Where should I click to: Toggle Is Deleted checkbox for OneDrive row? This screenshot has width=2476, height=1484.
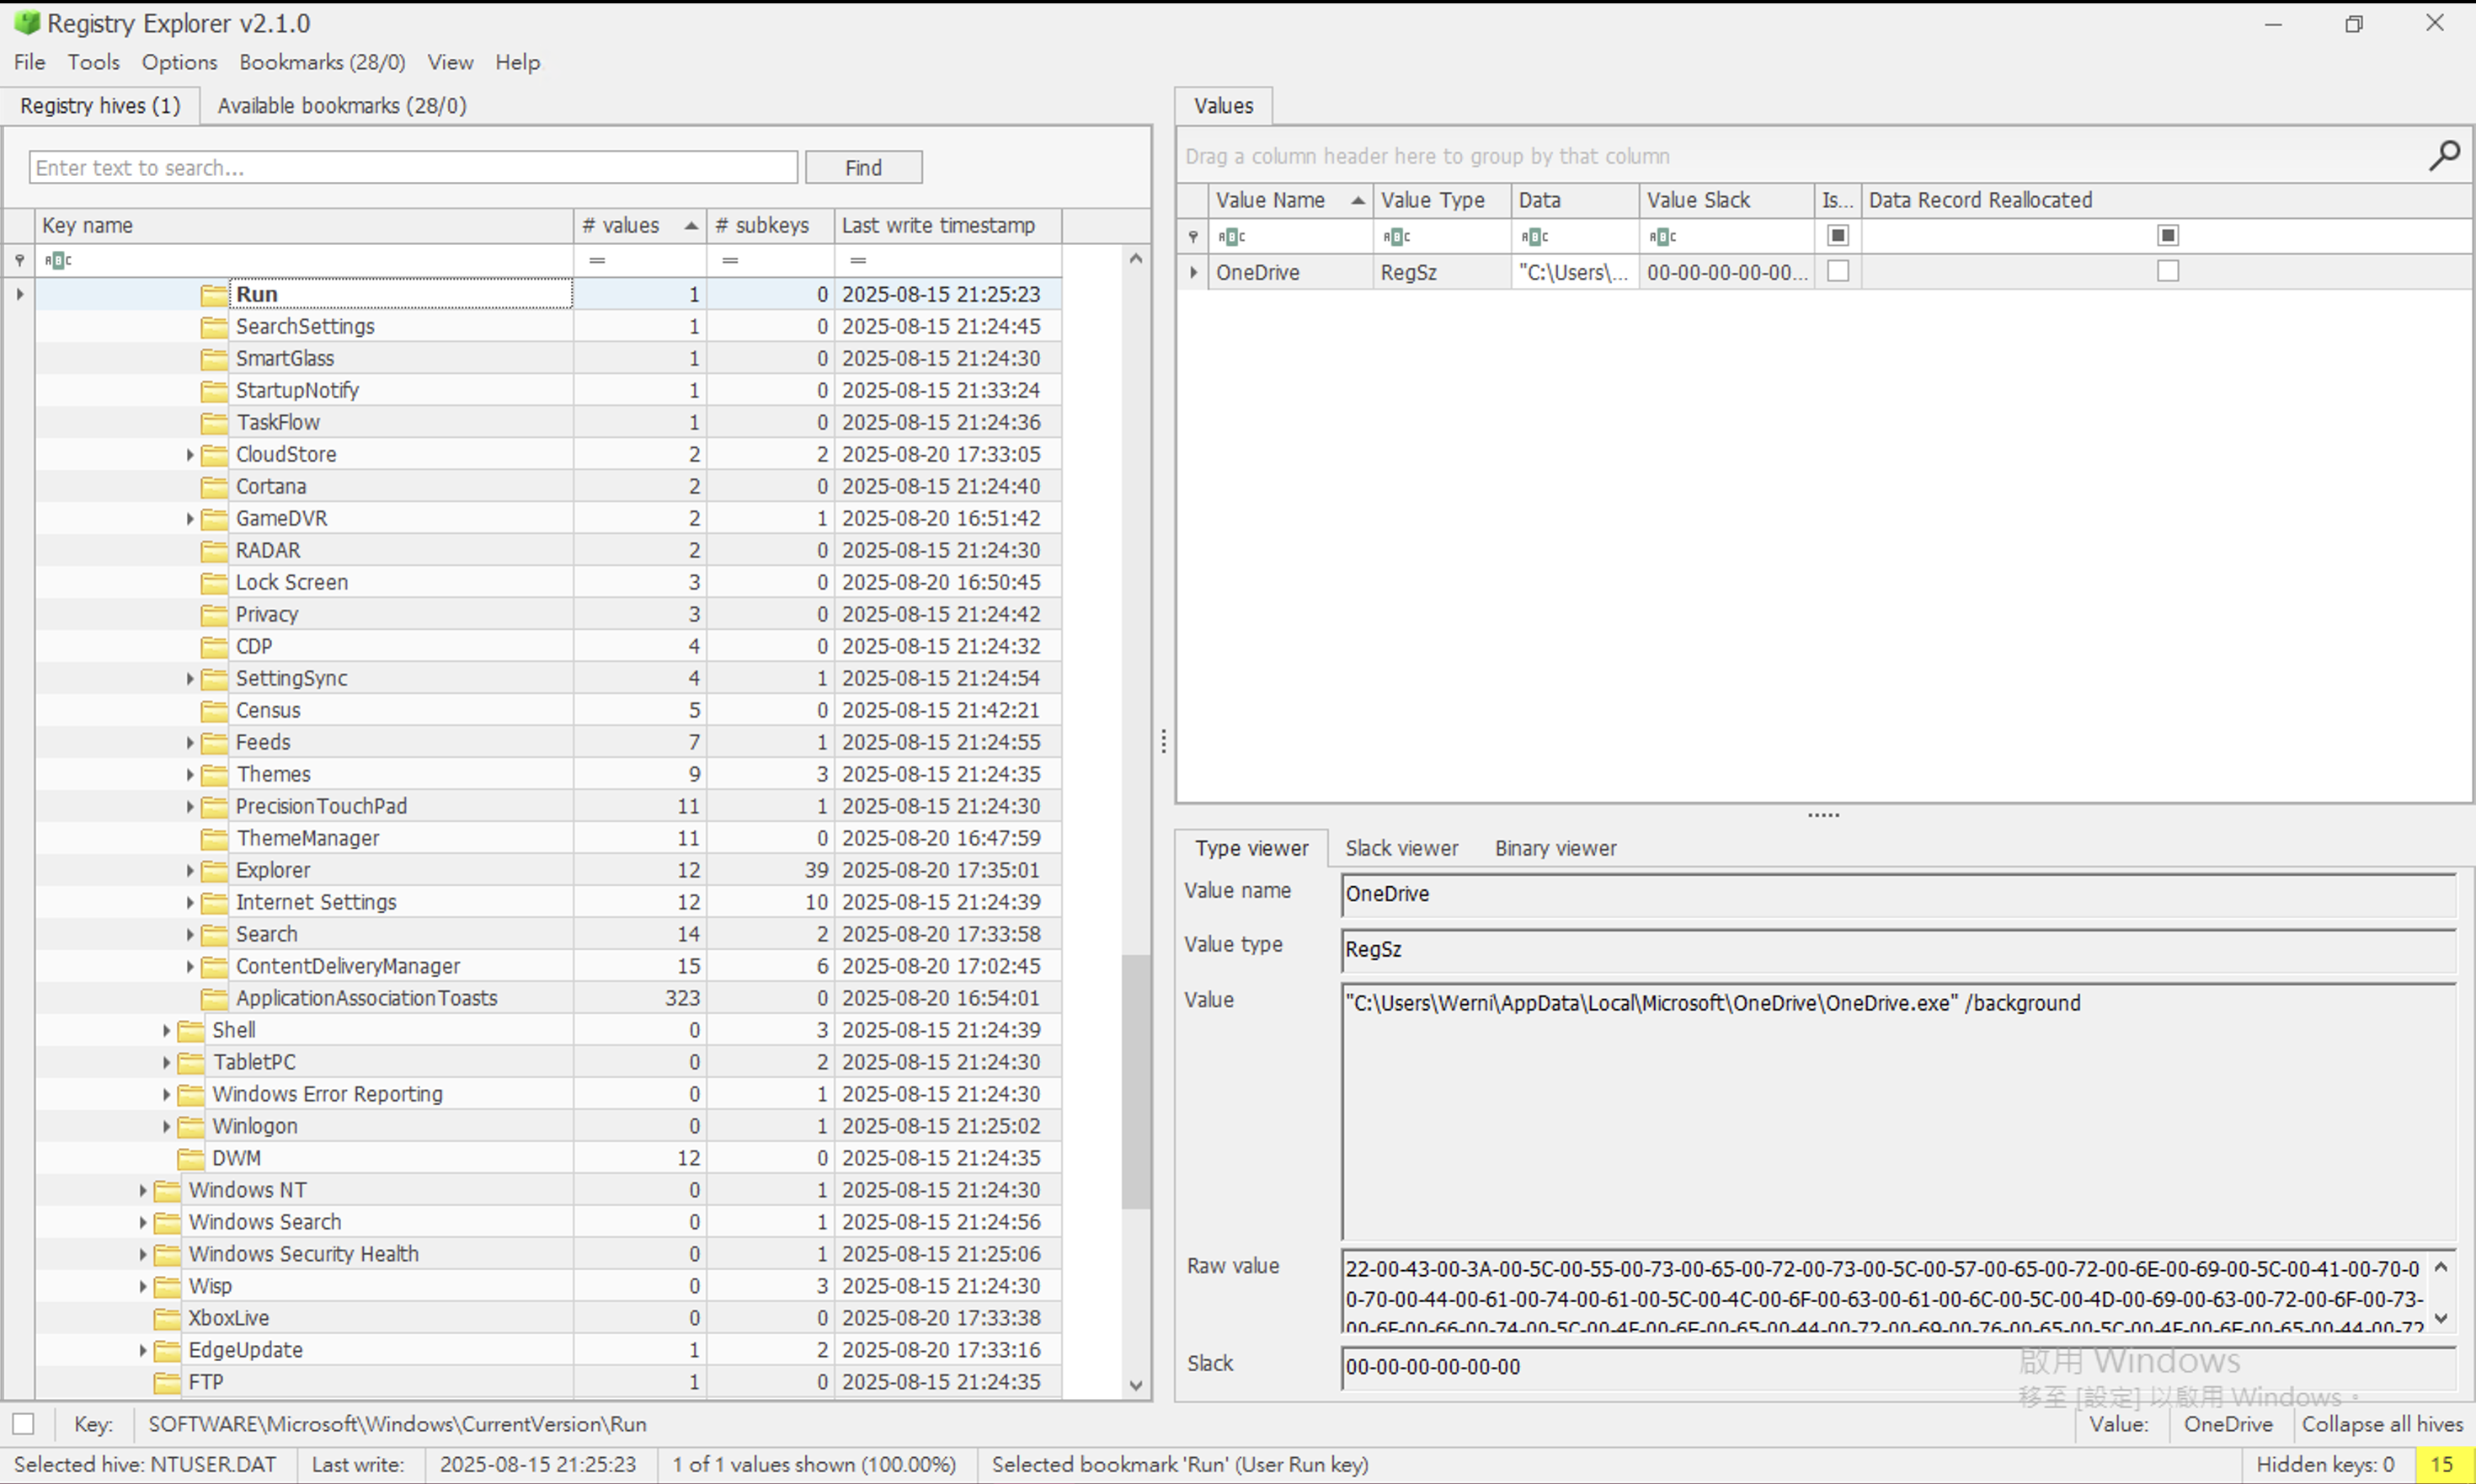pos(1837,271)
